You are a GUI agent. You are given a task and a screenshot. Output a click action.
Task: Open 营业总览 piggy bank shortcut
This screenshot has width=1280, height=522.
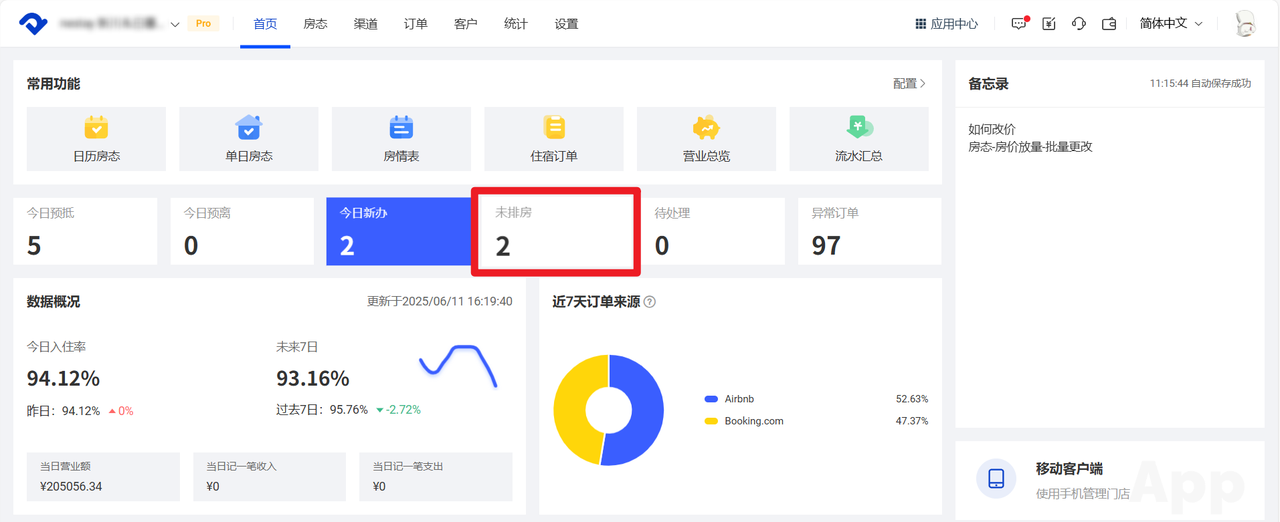click(x=706, y=139)
